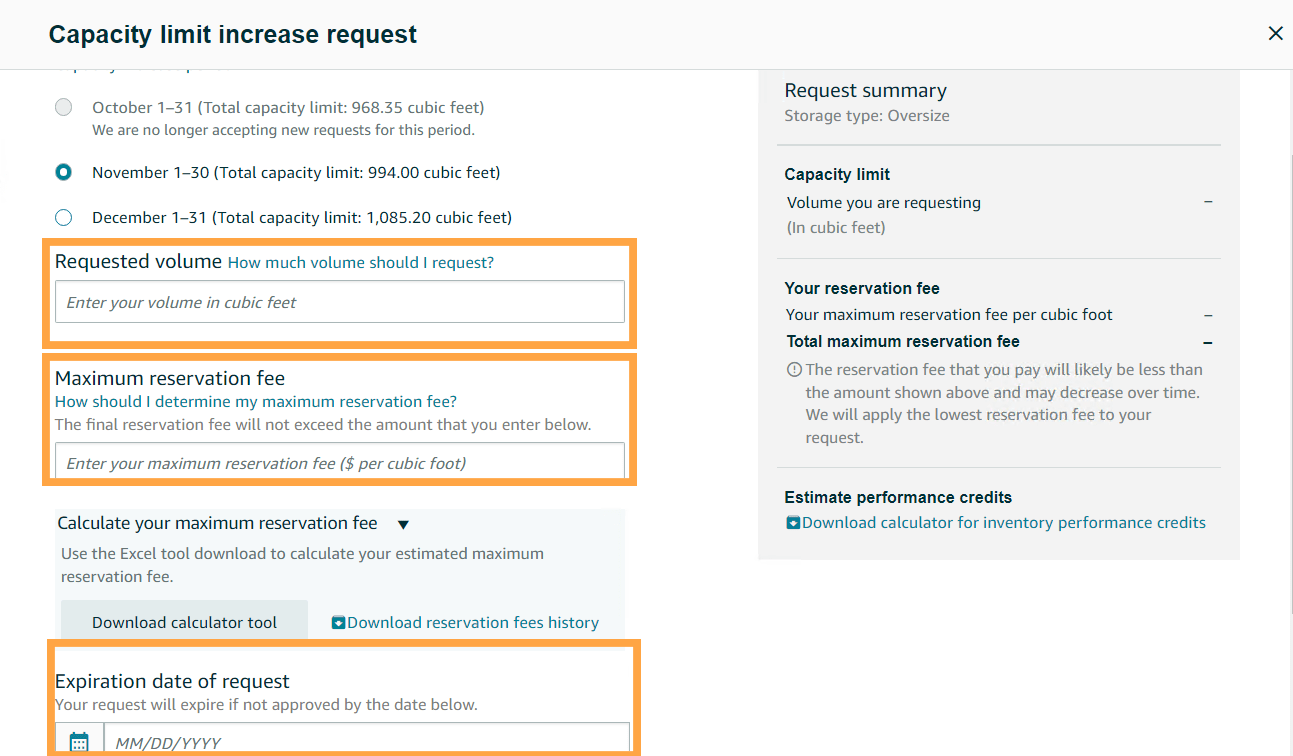The image size is (1293, 756).
Task: Select the November 1–30 period option
Action: click(64, 172)
